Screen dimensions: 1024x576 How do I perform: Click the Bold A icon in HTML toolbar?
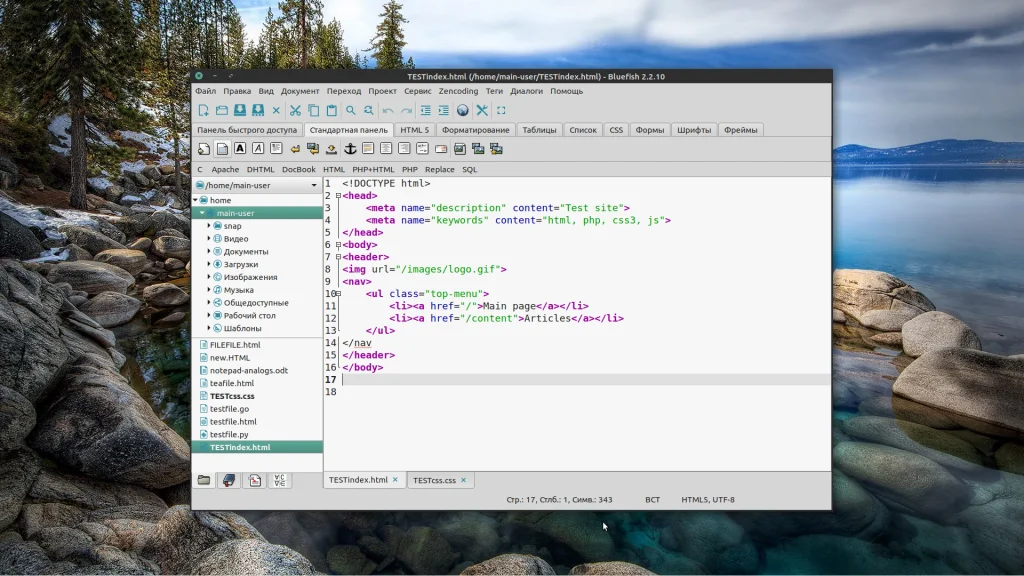(240, 149)
